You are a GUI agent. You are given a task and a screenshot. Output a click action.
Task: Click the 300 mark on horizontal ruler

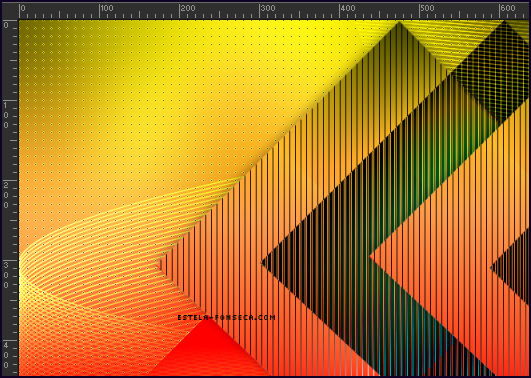tap(268, 8)
